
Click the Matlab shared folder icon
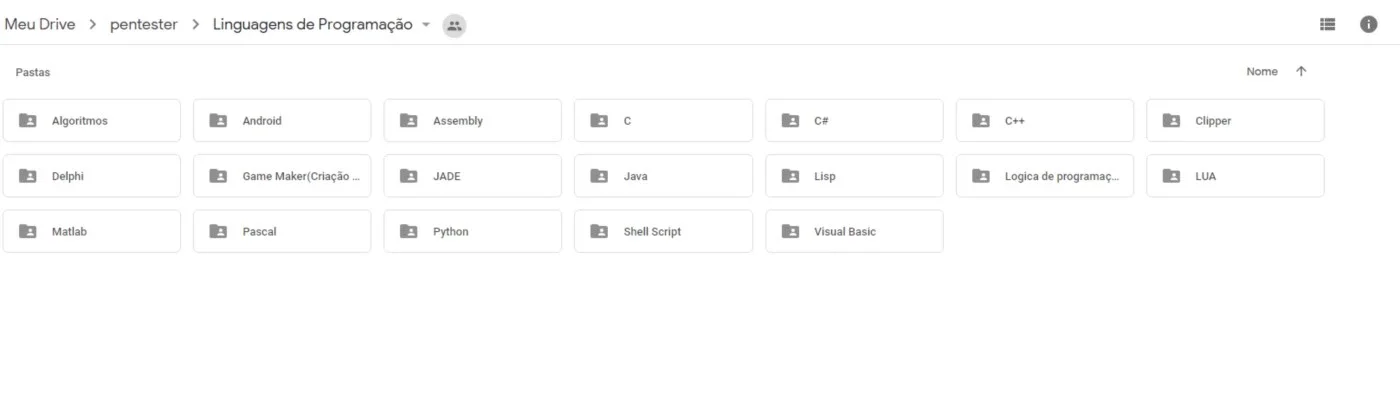click(x=27, y=231)
